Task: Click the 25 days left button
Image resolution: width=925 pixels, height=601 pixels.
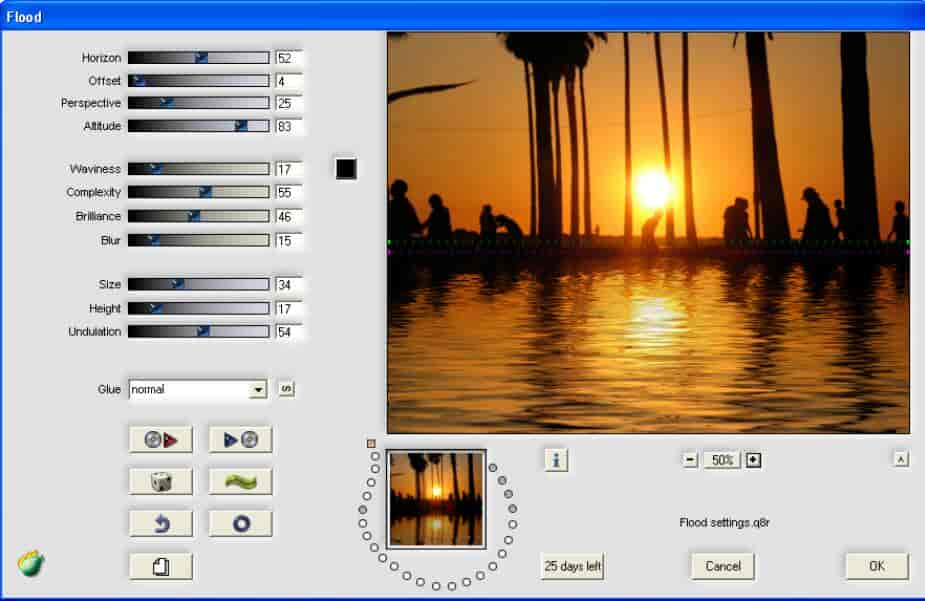Action: point(573,566)
